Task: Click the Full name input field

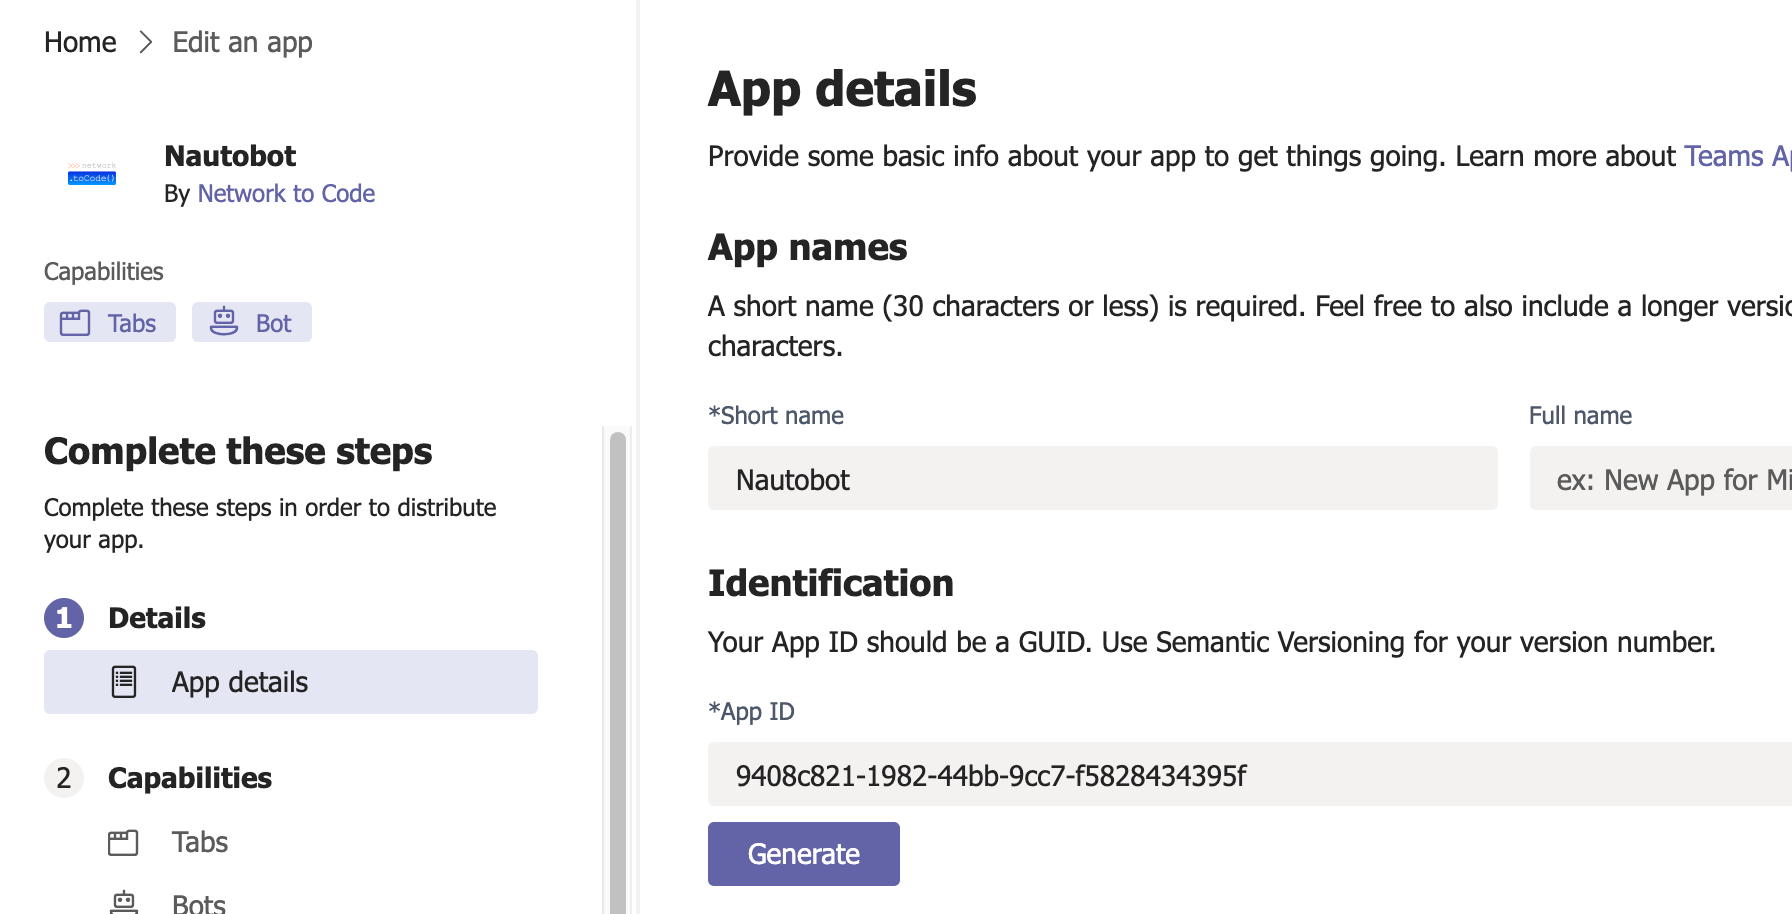Action: (x=1660, y=478)
